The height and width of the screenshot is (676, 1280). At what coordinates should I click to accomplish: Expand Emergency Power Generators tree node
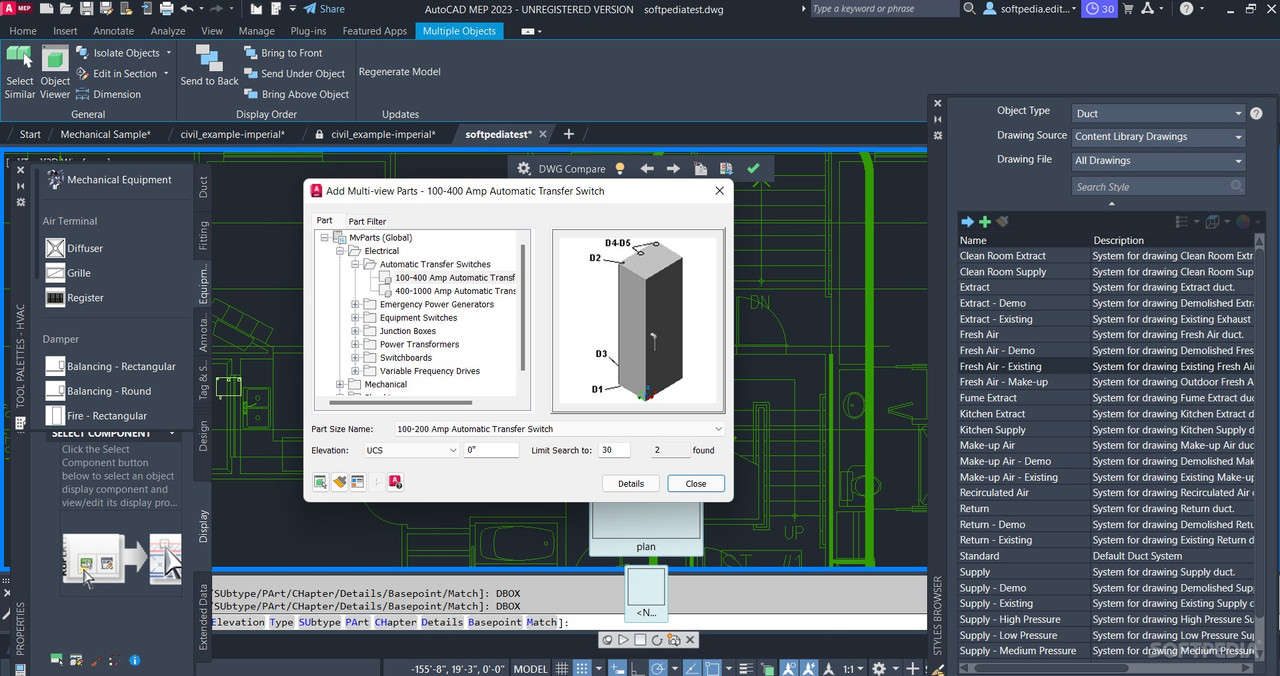click(355, 305)
